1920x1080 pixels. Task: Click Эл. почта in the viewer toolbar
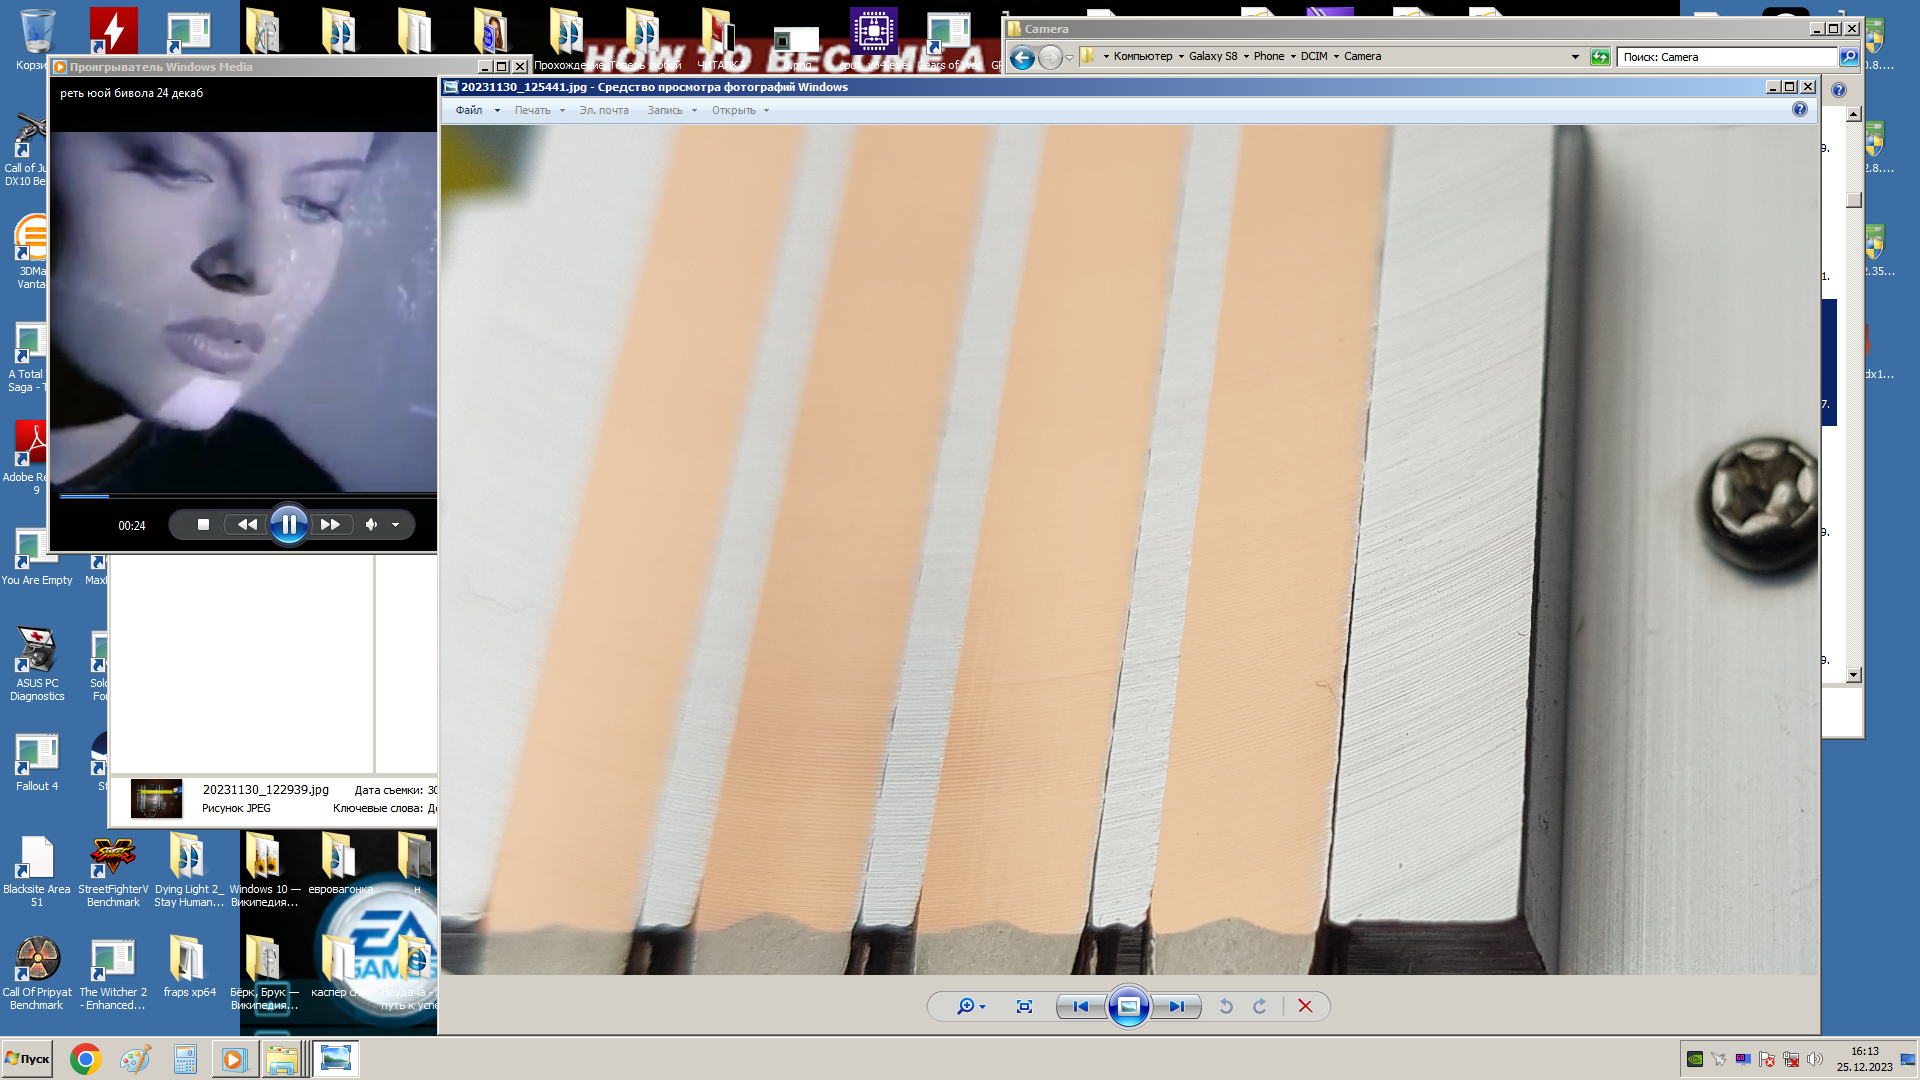click(x=604, y=111)
